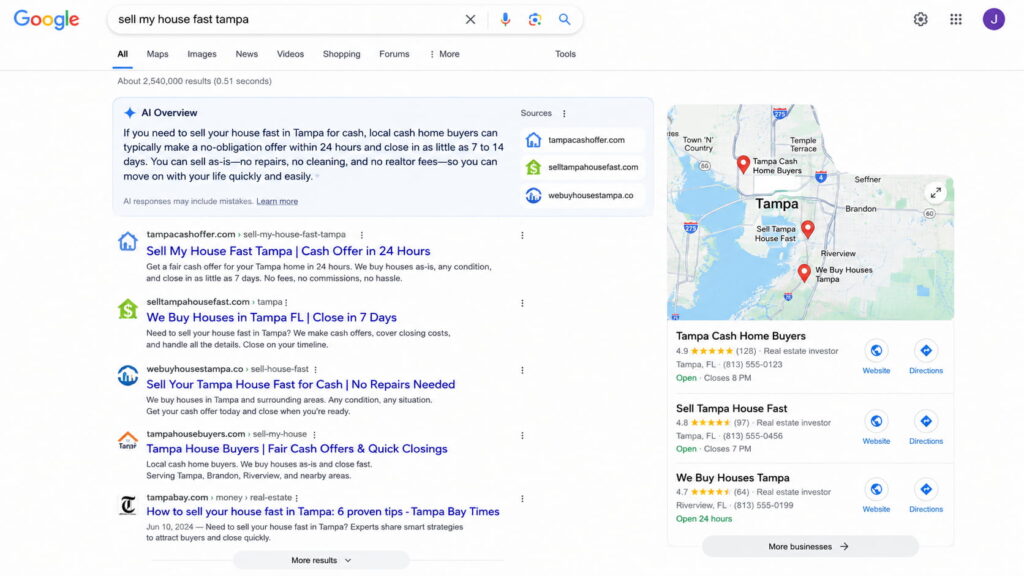Screen dimensions: 1024x576
Task: Select Sell Tampa House Fast map pin
Action: point(808,229)
